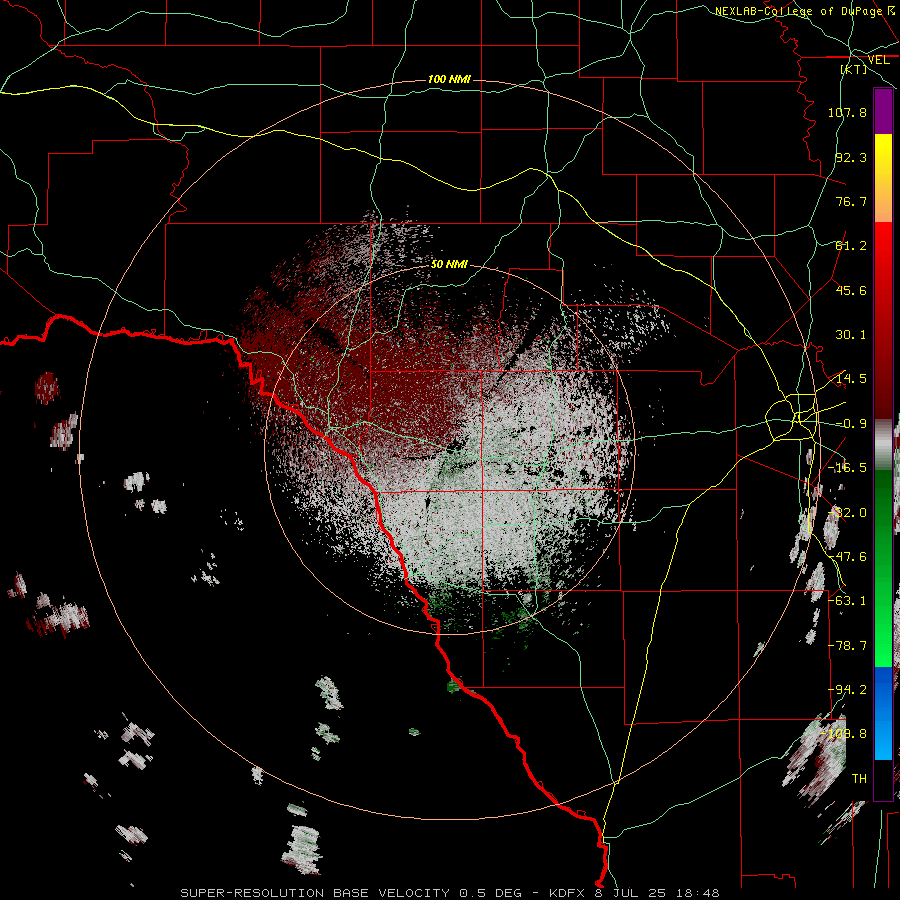Image resolution: width=900 pixels, height=900 pixels.
Task: Click the -0.9 velocity scale value
Action: pyautogui.click(x=851, y=424)
